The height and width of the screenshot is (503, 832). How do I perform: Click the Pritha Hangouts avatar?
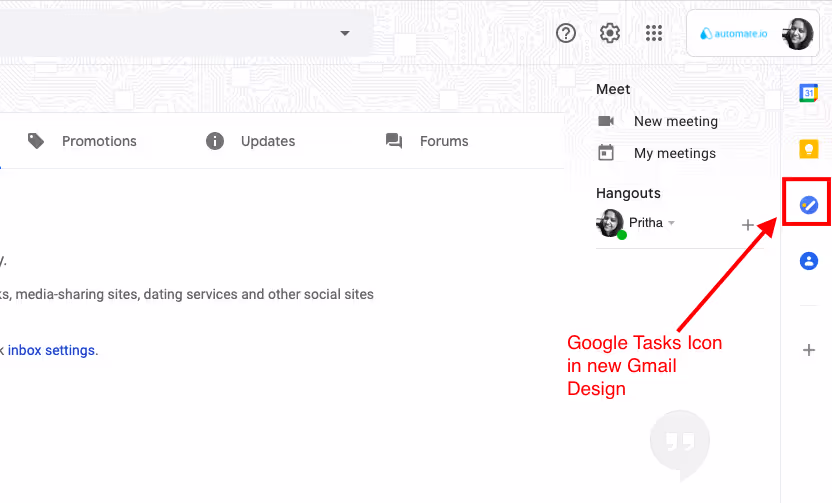610,223
